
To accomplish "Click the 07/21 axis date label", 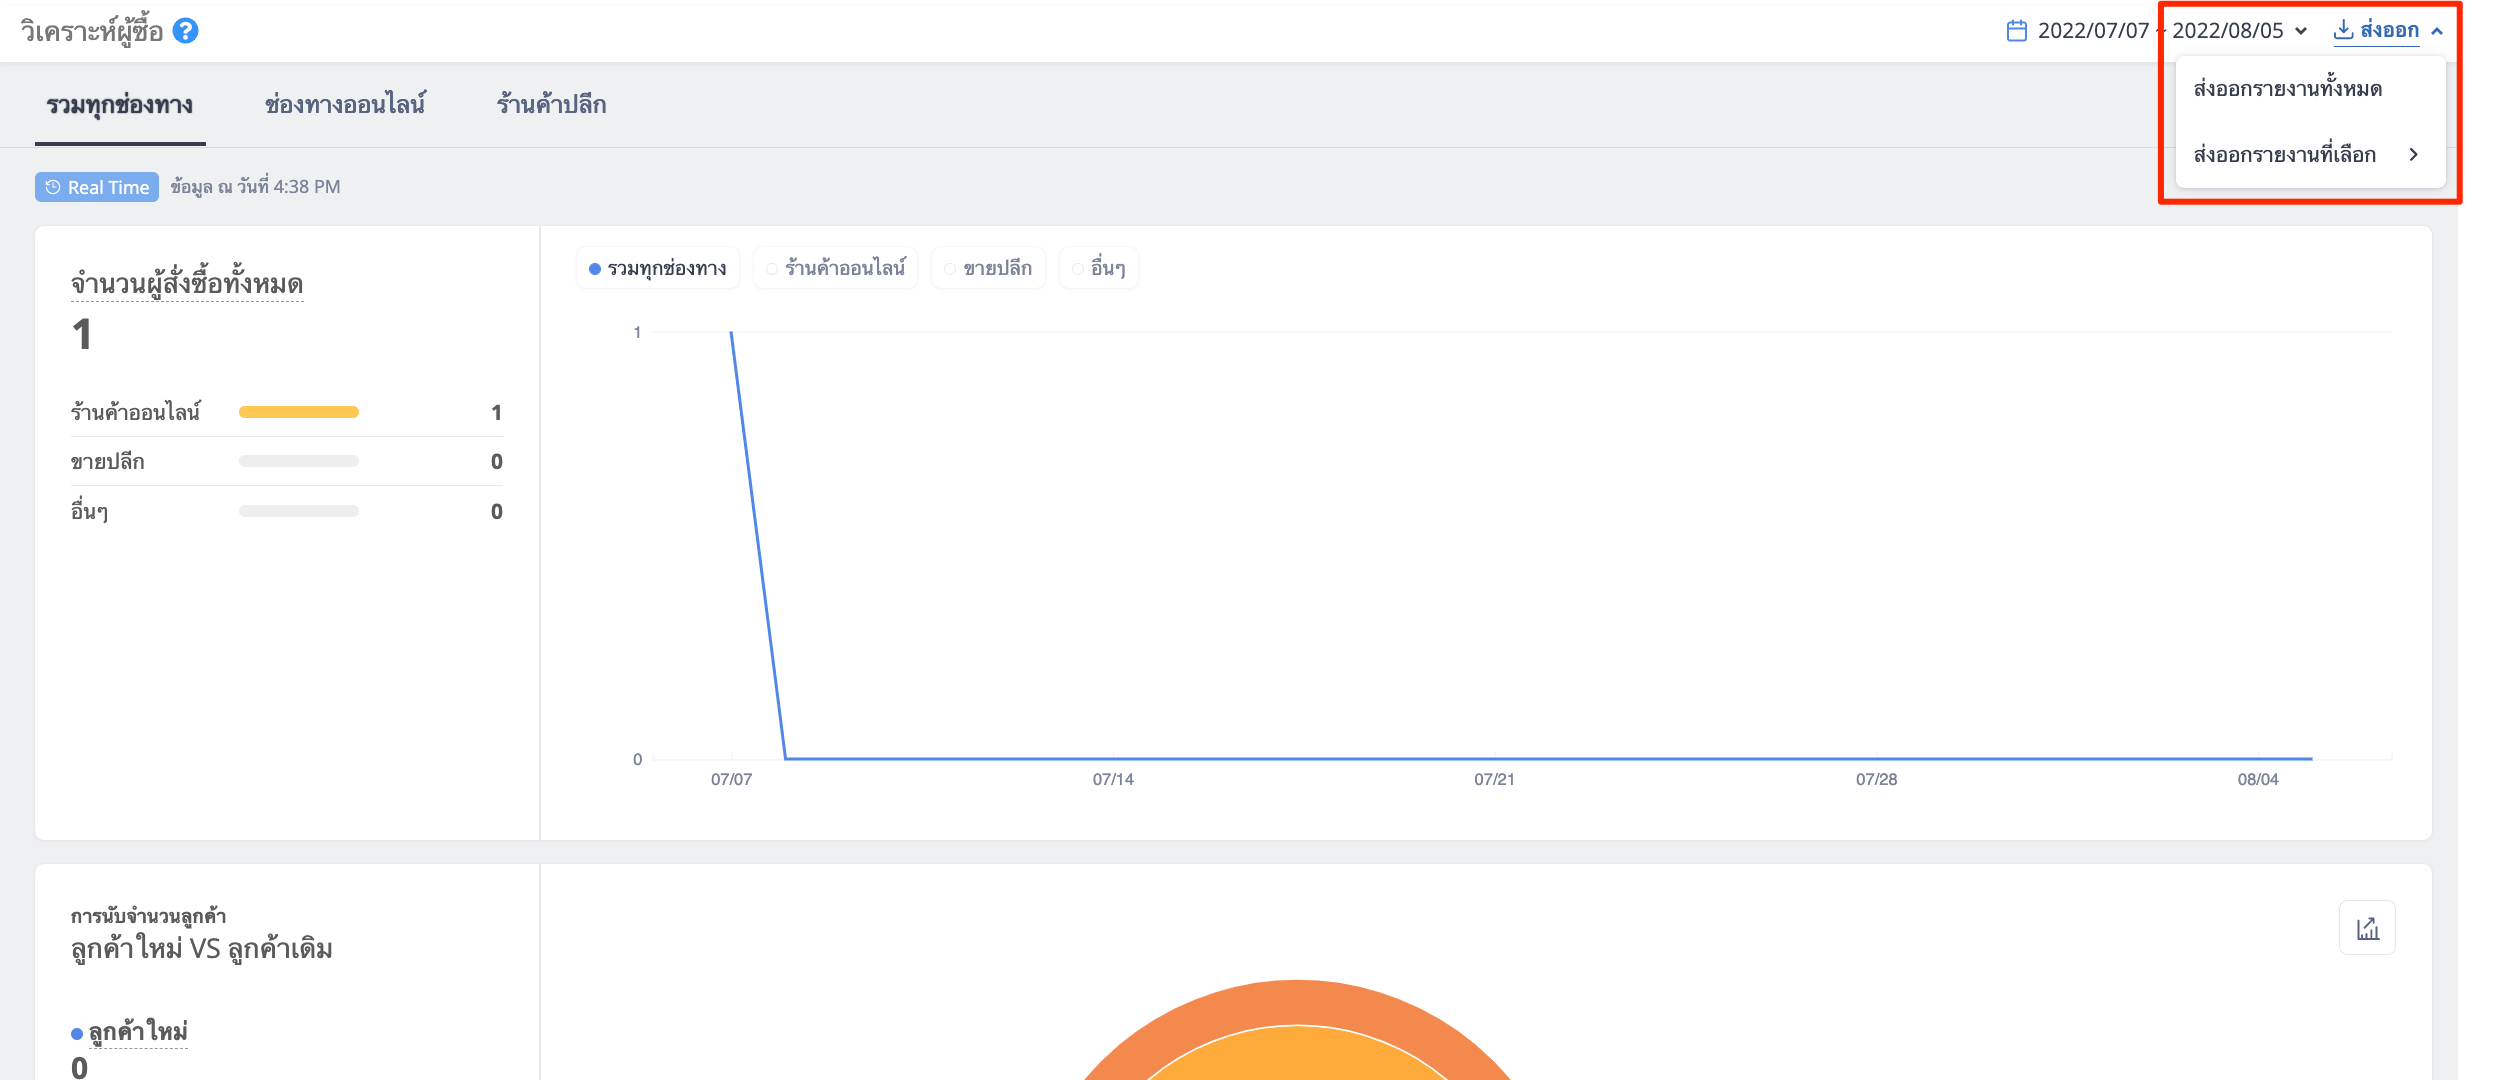I will tap(1494, 779).
